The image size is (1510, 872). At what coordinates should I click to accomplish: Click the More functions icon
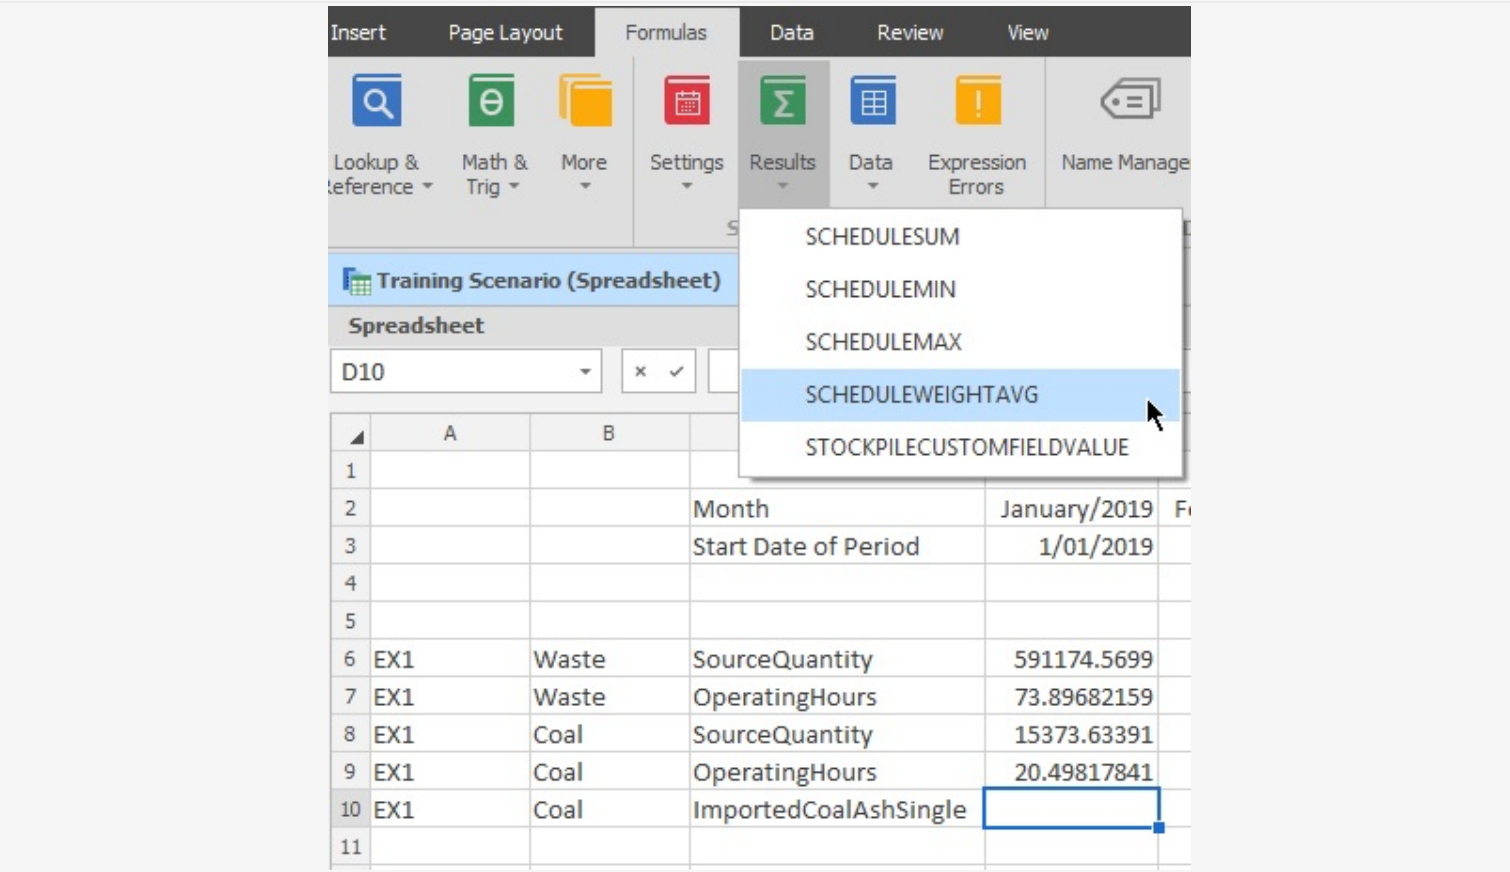point(584,100)
